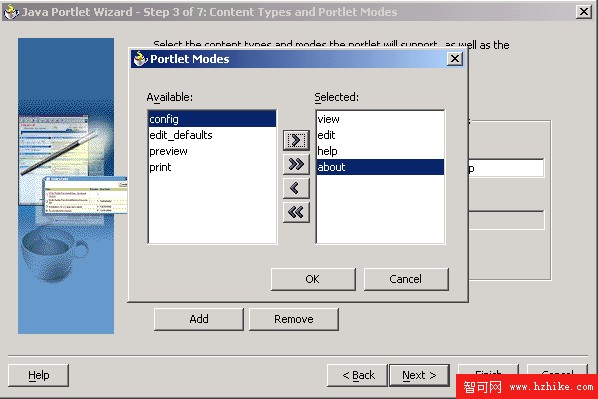Select help in Selected list
Viewport: 598px width, 399px height.
pyautogui.click(x=380, y=151)
